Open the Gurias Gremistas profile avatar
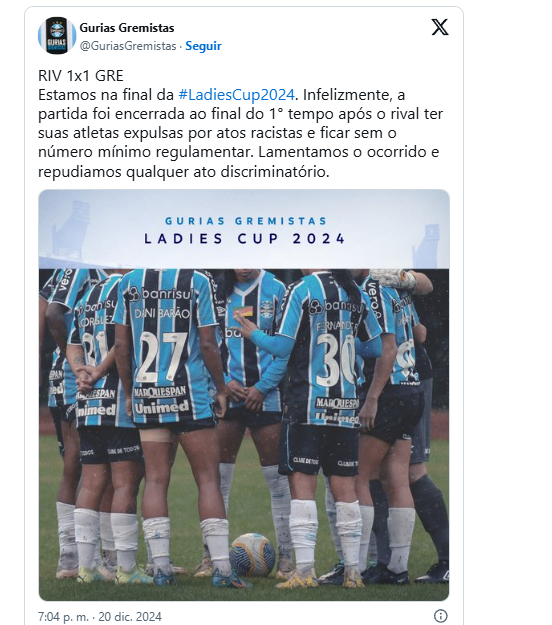Image resolution: width=552 pixels, height=625 pixels. tap(57, 35)
